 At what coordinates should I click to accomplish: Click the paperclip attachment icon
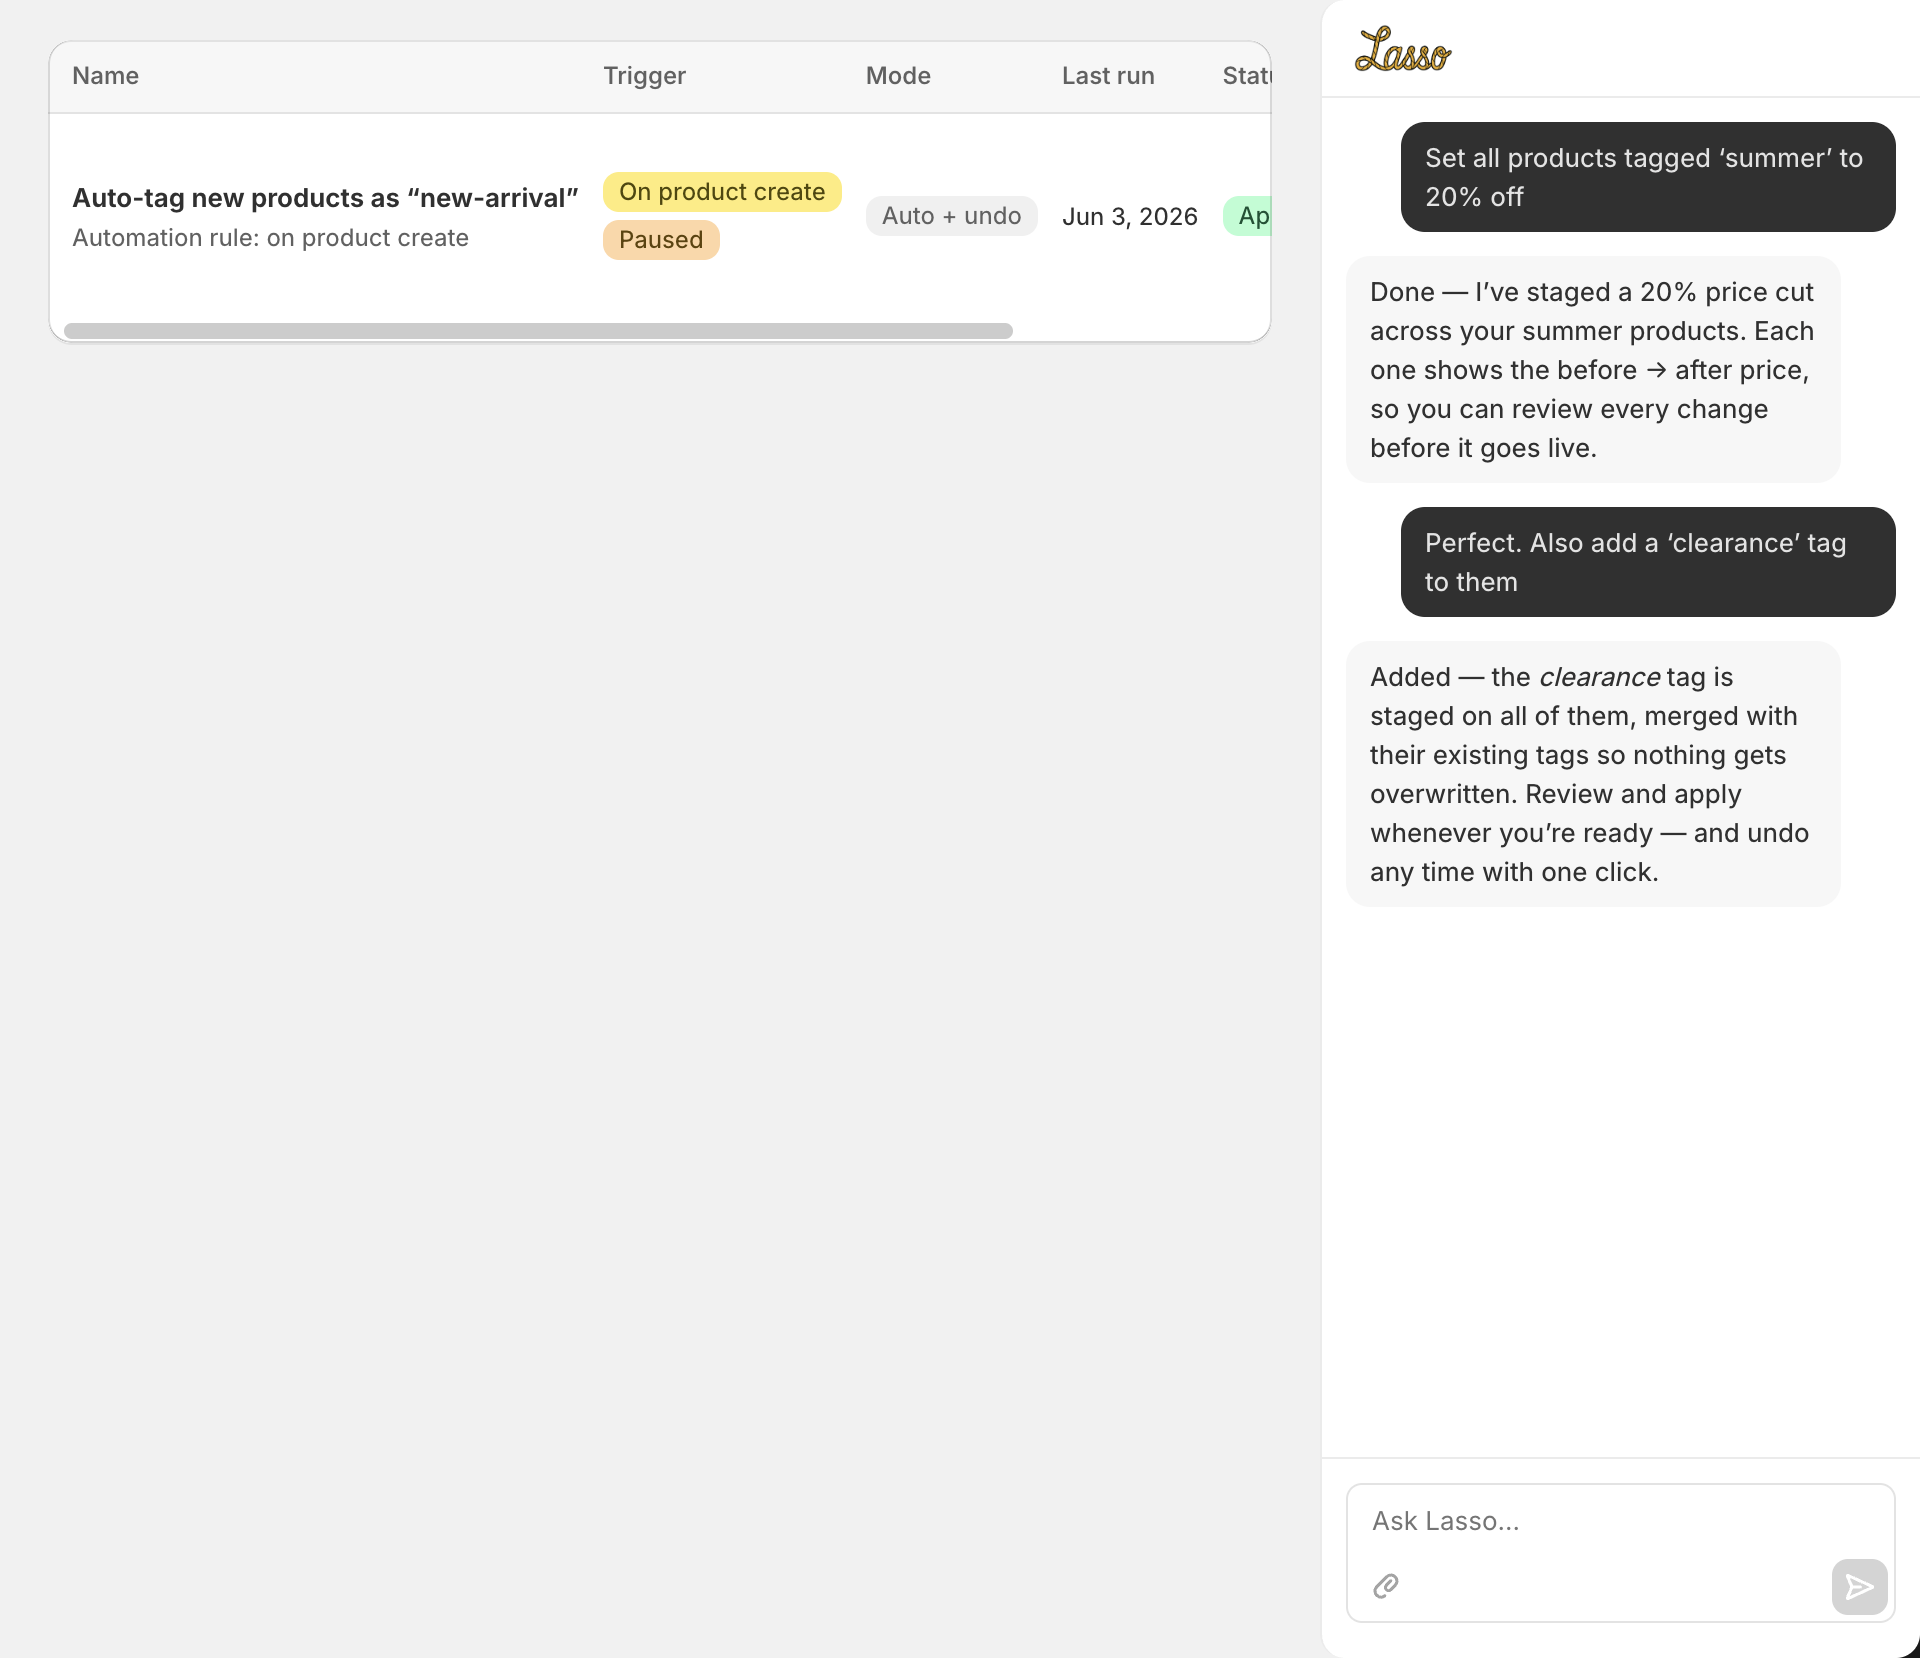tap(1386, 1586)
